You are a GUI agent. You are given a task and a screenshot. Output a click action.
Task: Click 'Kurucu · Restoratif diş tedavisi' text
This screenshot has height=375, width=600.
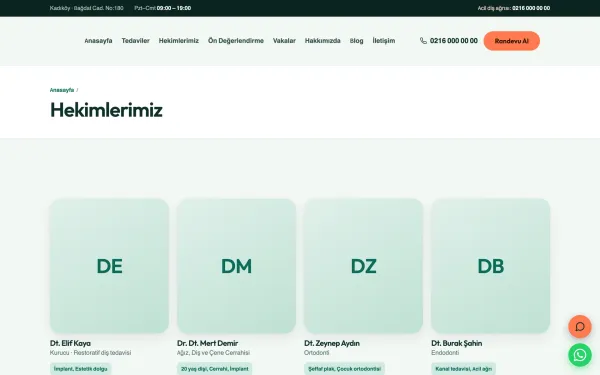pyautogui.click(x=90, y=353)
